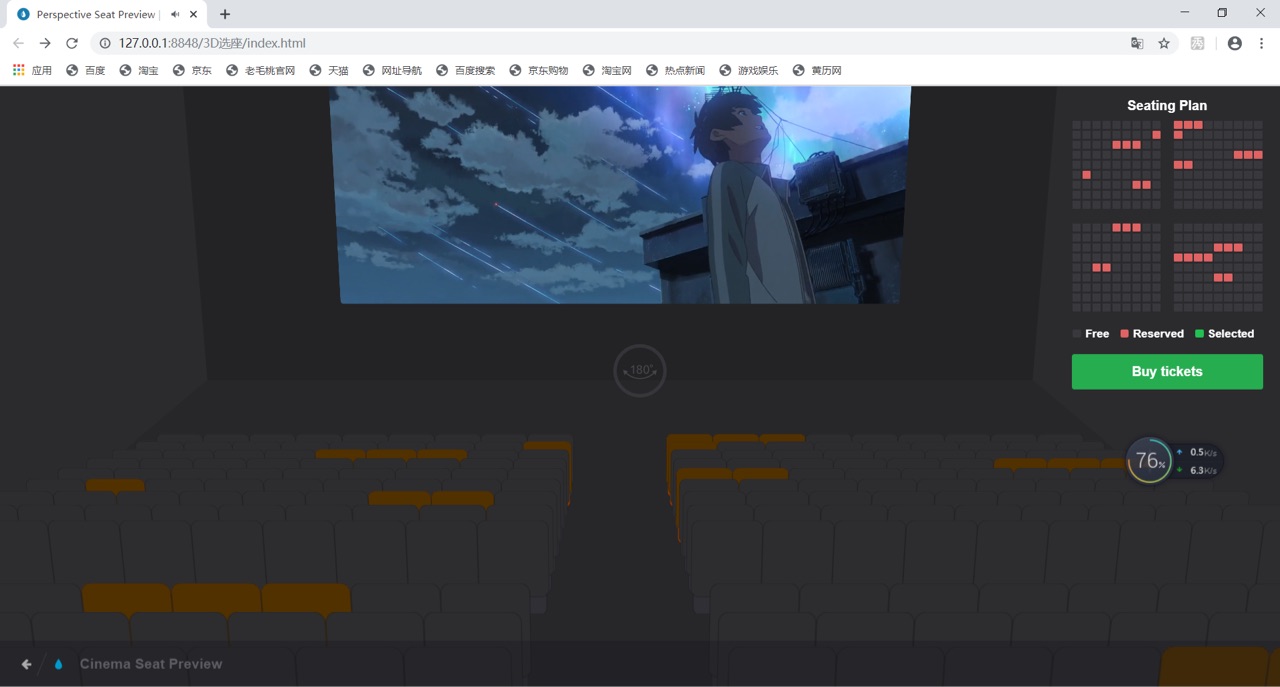Open the Chrome profile avatar
1280x687 pixels.
tap(1235, 43)
